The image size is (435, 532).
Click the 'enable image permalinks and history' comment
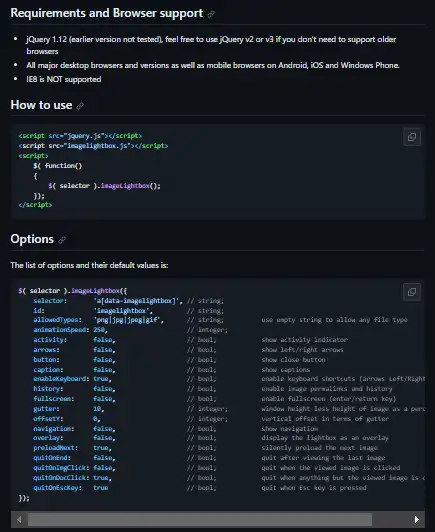pos(327,389)
